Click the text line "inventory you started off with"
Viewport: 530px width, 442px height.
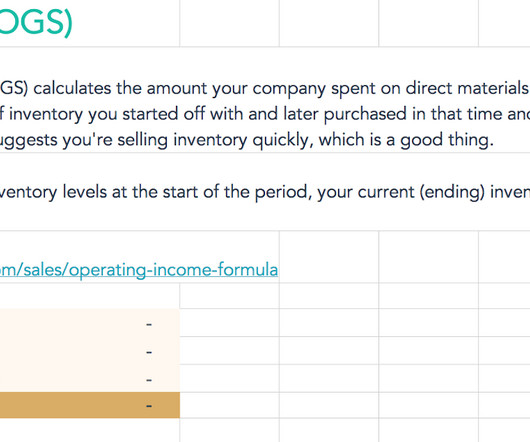265,114
